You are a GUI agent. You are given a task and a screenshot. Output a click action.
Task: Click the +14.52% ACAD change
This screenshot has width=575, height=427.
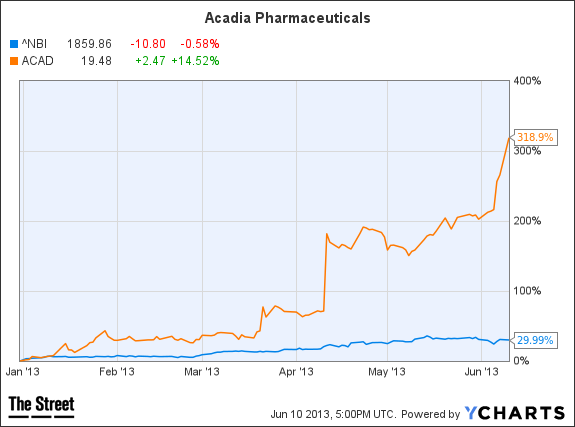click(195, 61)
